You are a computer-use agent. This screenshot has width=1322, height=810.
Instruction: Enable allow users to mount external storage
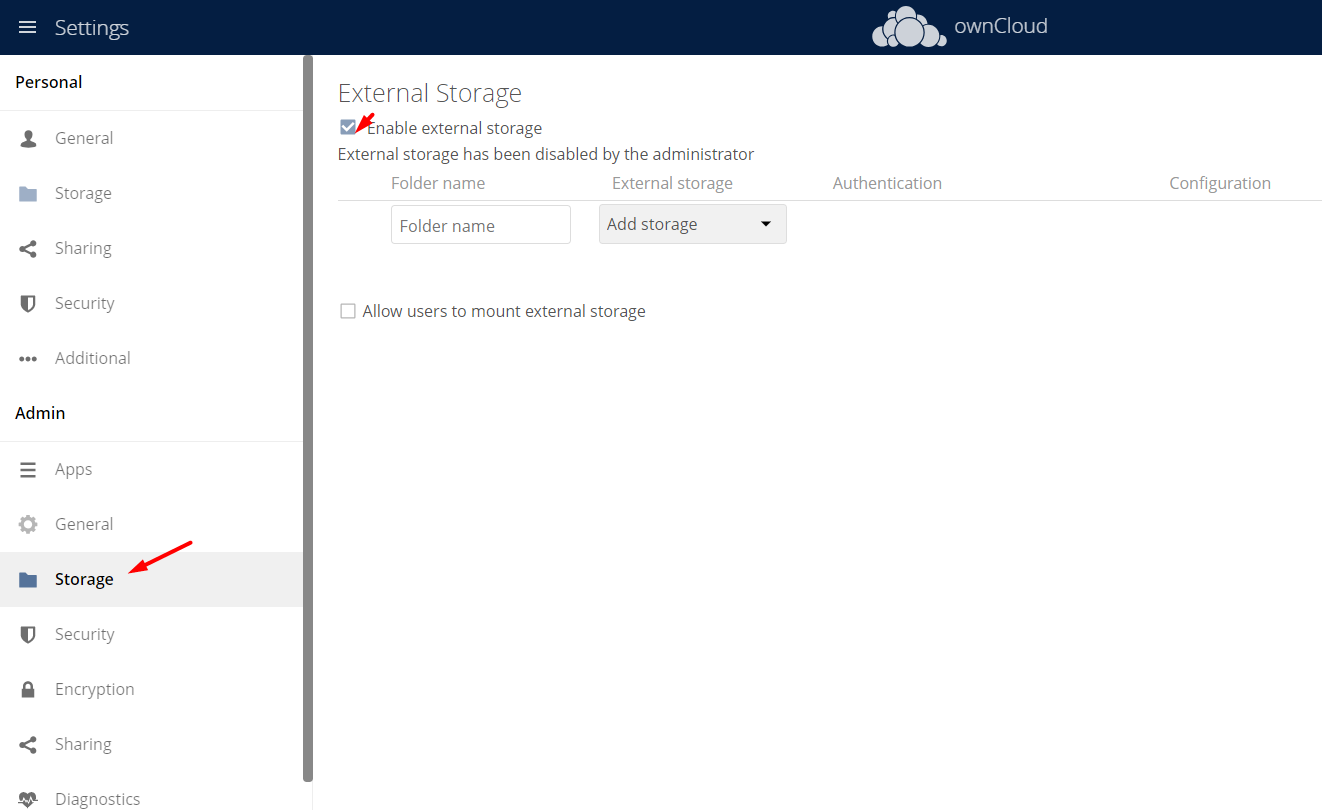point(347,311)
